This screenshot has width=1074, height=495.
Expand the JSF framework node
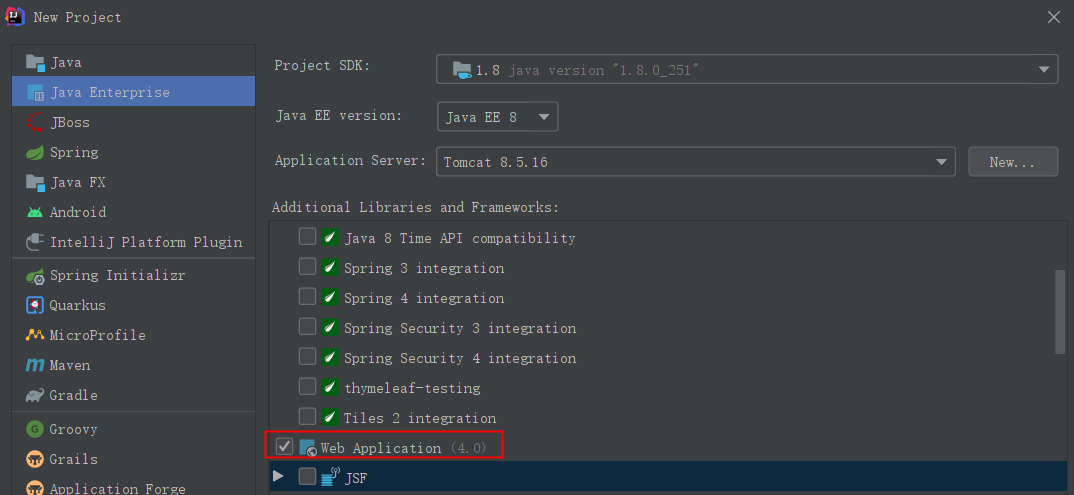278,476
